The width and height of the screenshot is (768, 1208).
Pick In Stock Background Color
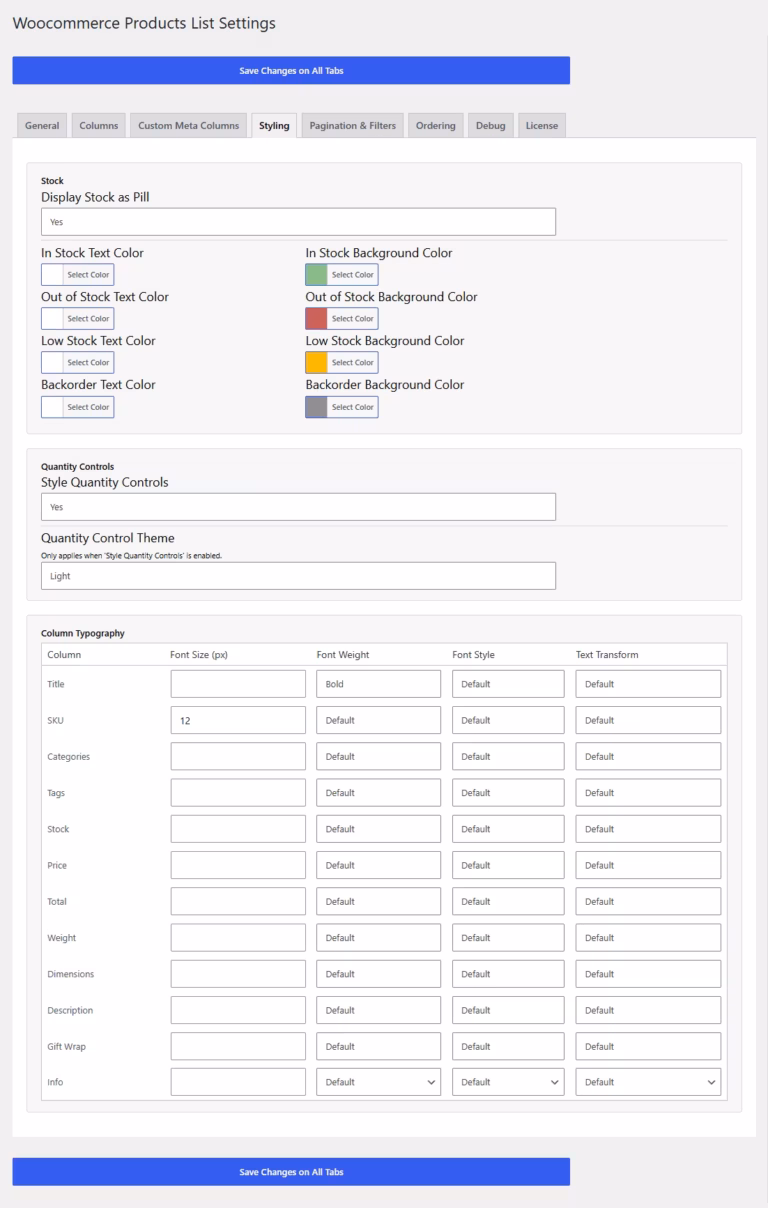tap(342, 275)
